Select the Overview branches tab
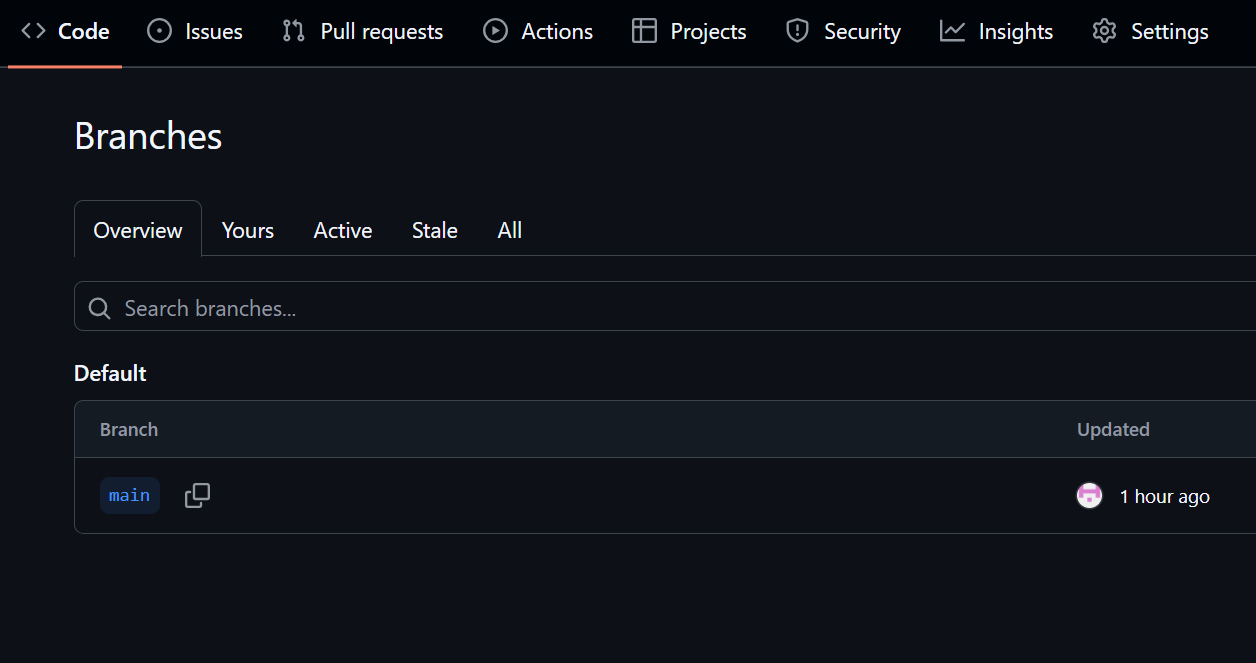The image size is (1256, 663). (138, 230)
